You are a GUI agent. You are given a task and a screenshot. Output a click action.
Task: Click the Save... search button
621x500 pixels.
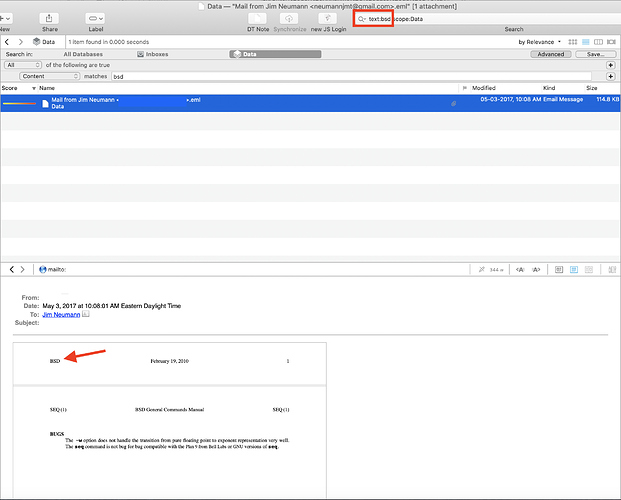596,54
